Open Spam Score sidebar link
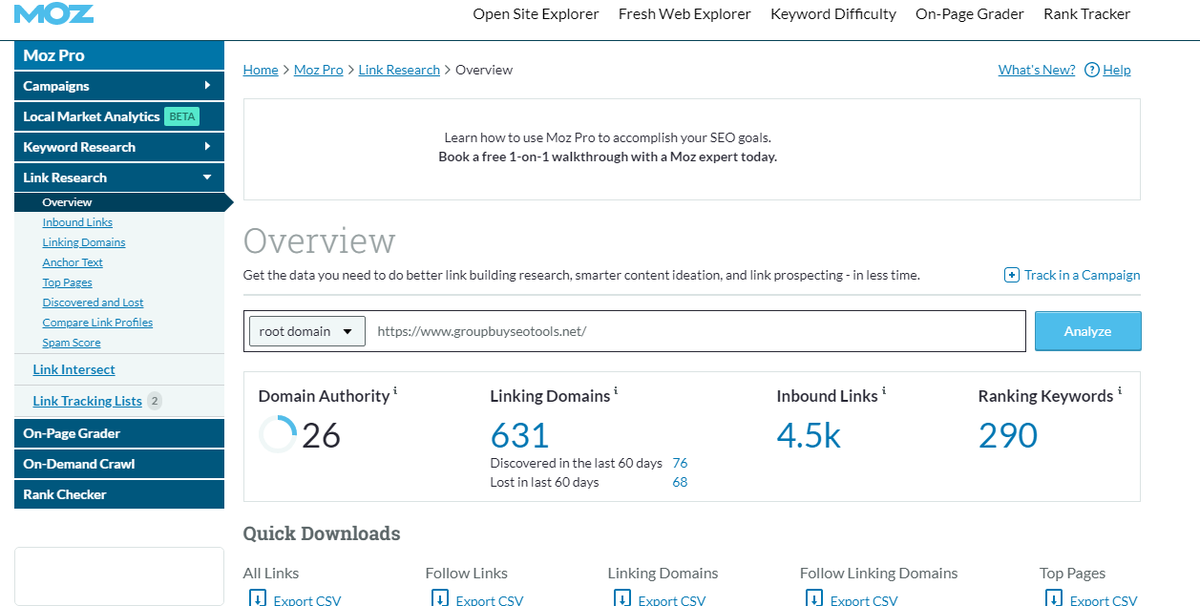The height and width of the screenshot is (606, 1200). 71,342
